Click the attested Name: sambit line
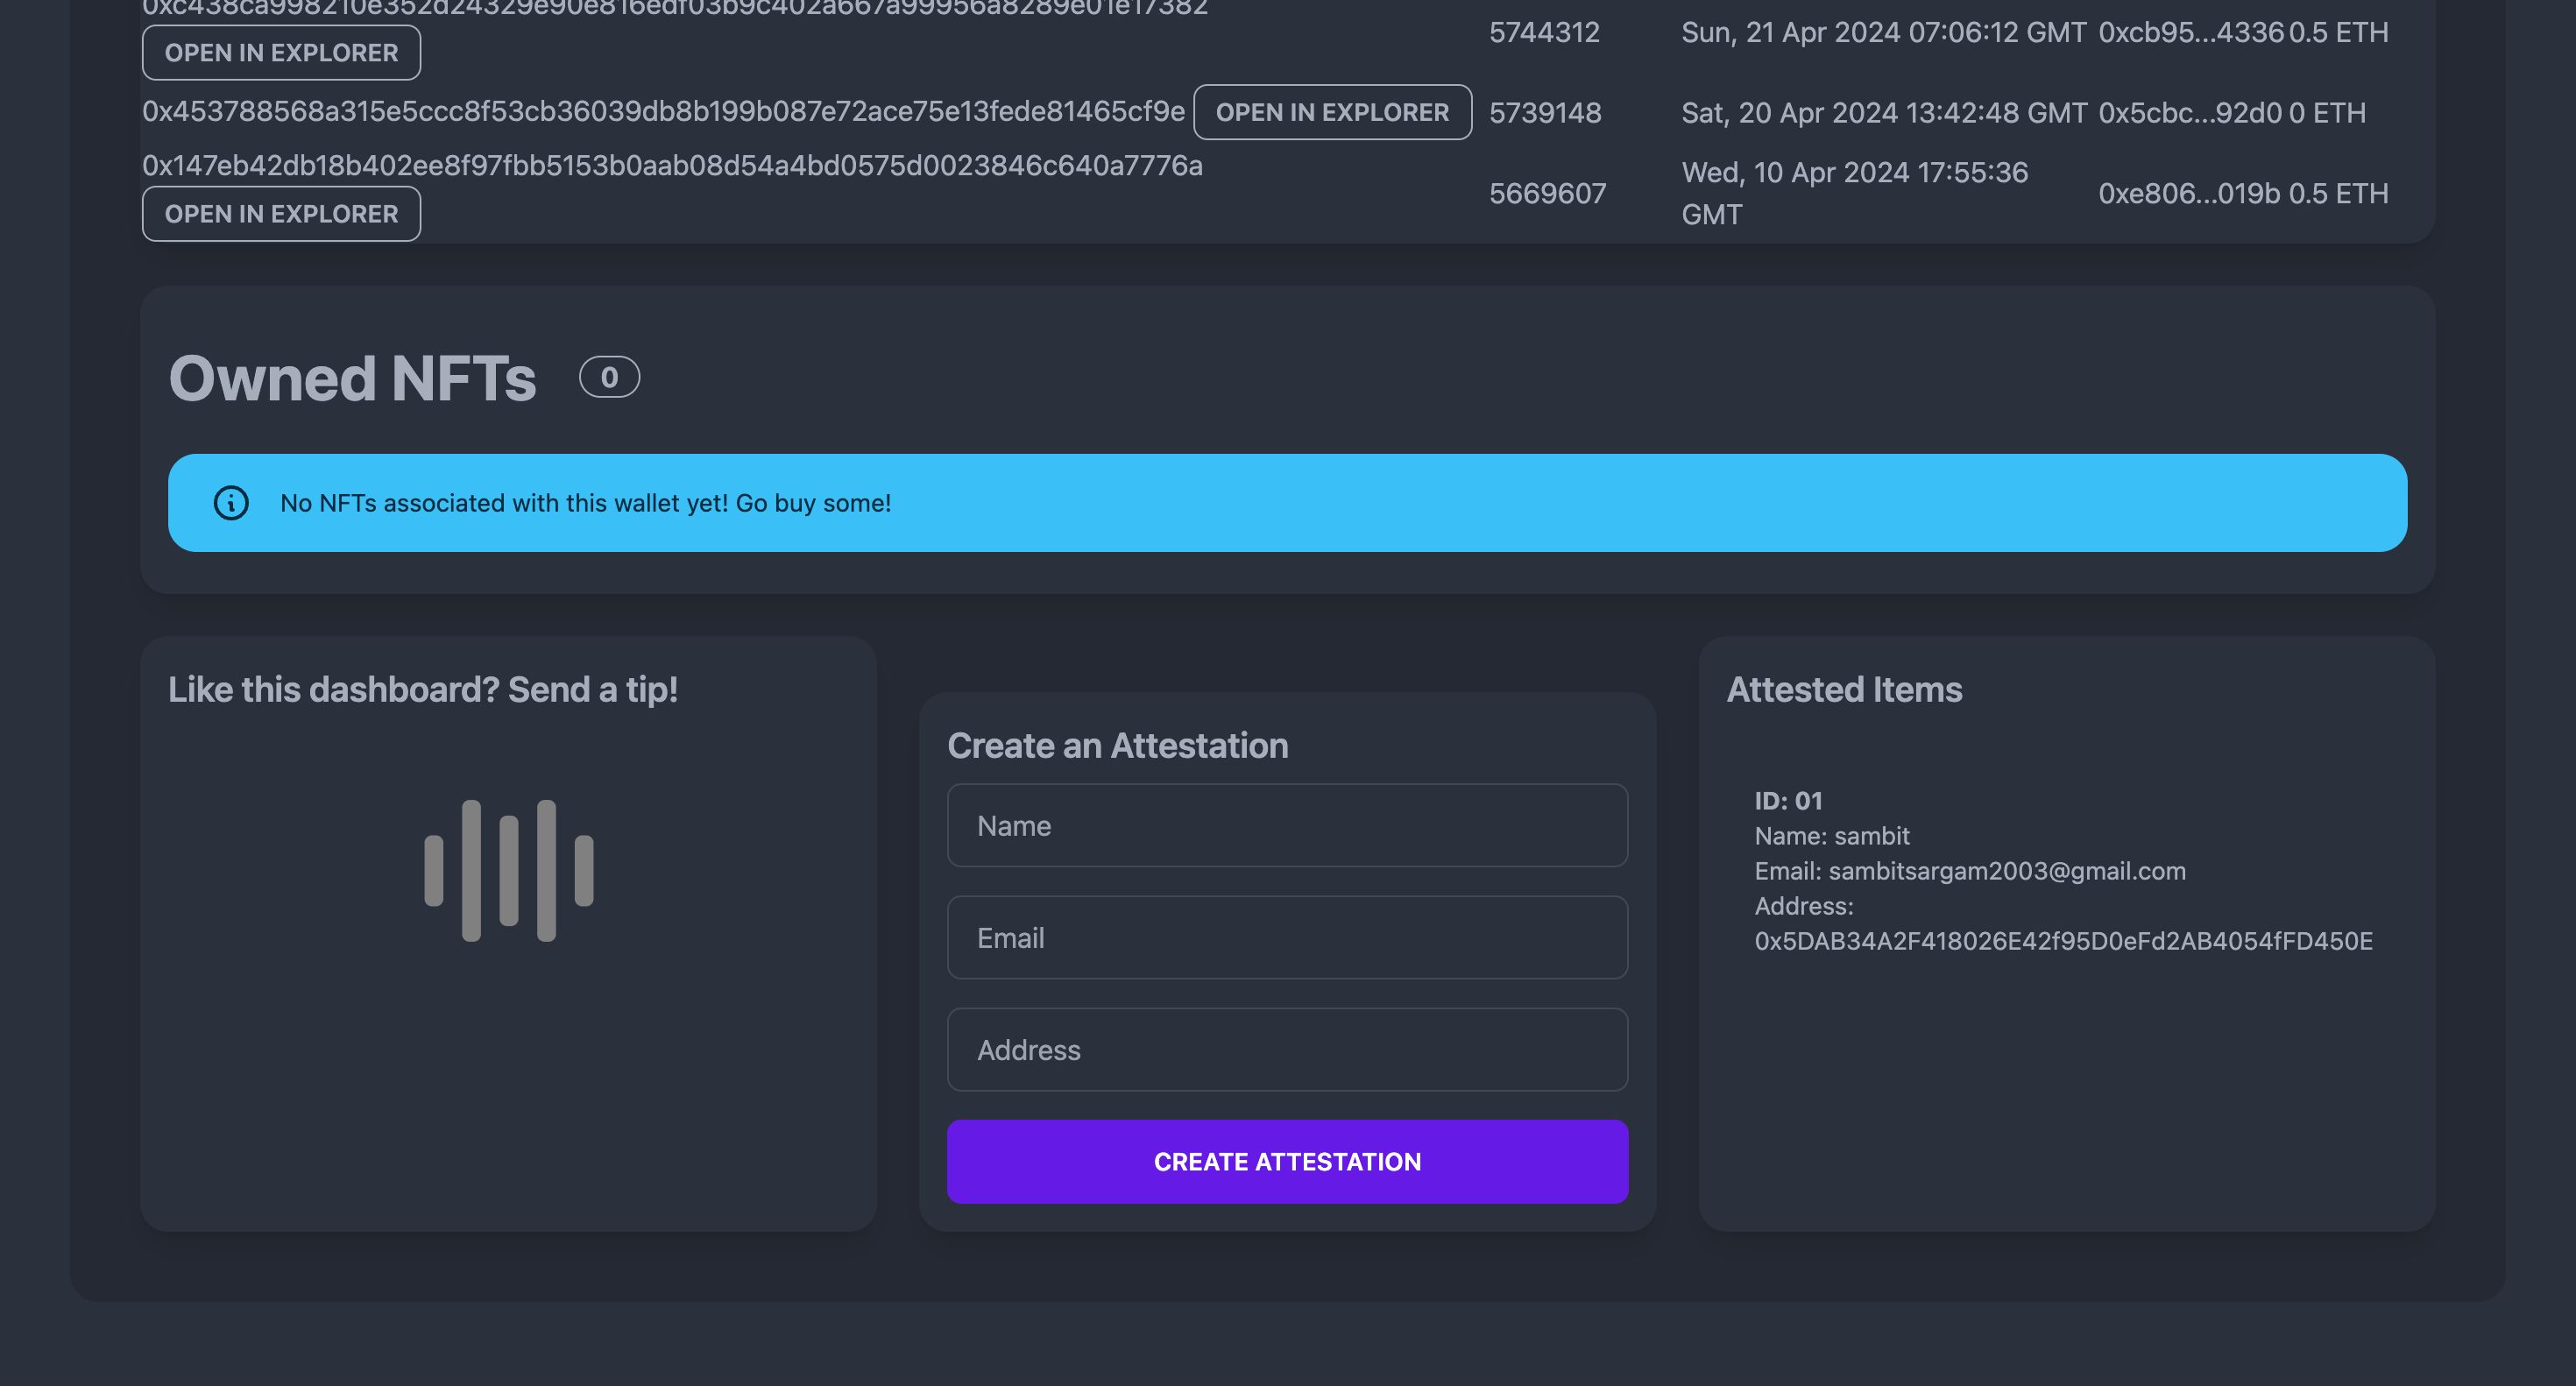This screenshot has height=1386, width=2576. [x=1832, y=835]
